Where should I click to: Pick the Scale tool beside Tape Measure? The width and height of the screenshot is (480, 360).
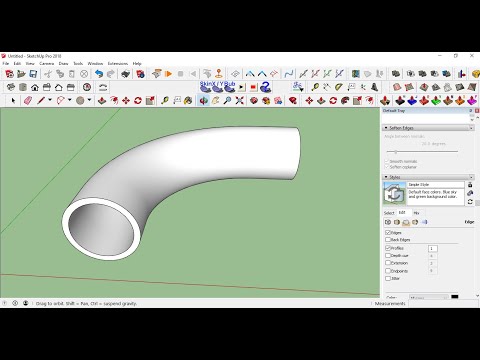click(x=150, y=100)
